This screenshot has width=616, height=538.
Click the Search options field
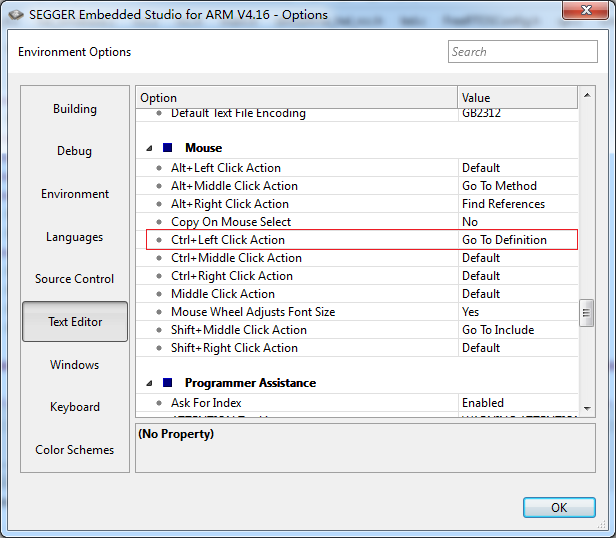point(522,51)
